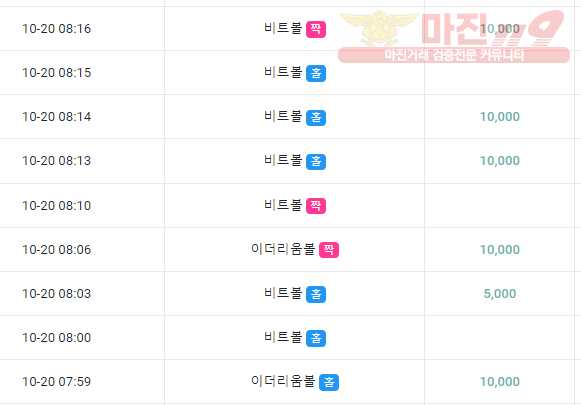Click the blue 홀 badge at 08:00

pos(316,338)
